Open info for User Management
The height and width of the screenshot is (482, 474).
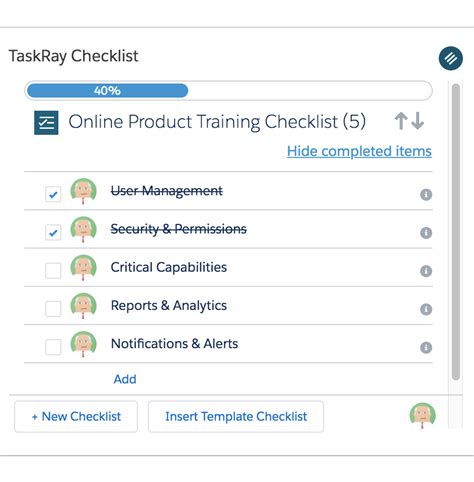[426, 195]
